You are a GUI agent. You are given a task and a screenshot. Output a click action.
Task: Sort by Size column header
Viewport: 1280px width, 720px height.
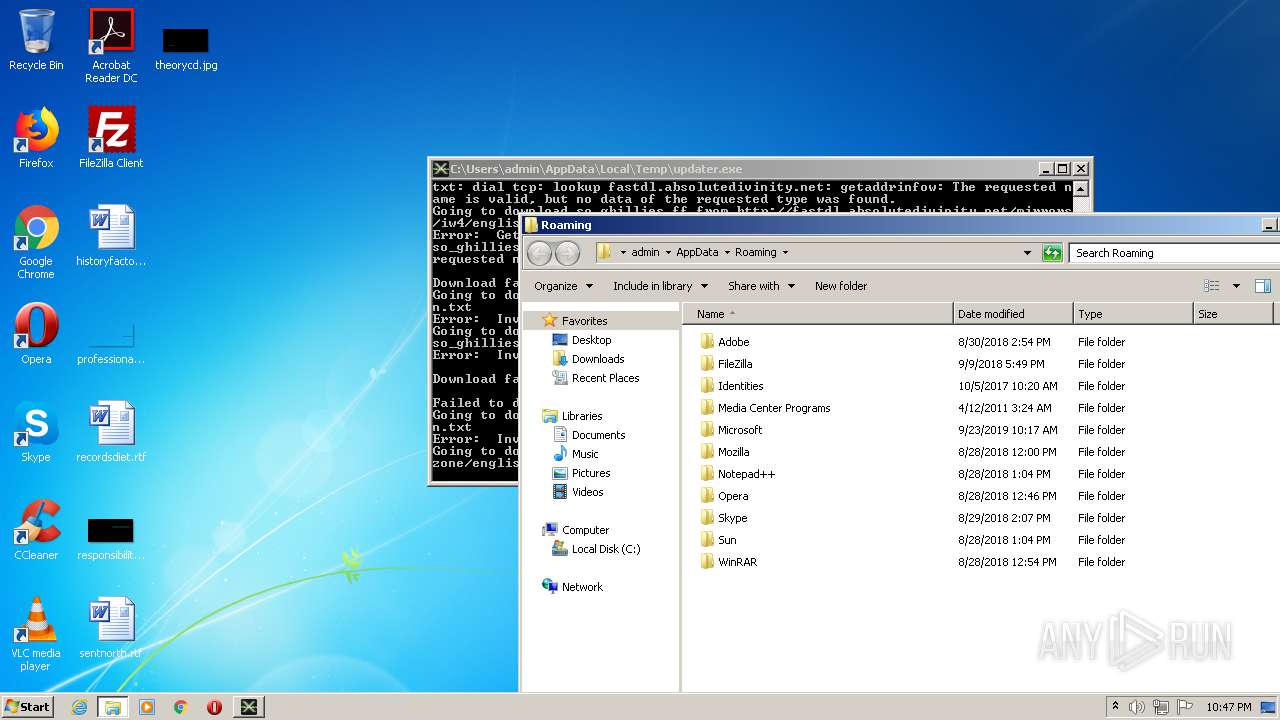[x=1234, y=314]
